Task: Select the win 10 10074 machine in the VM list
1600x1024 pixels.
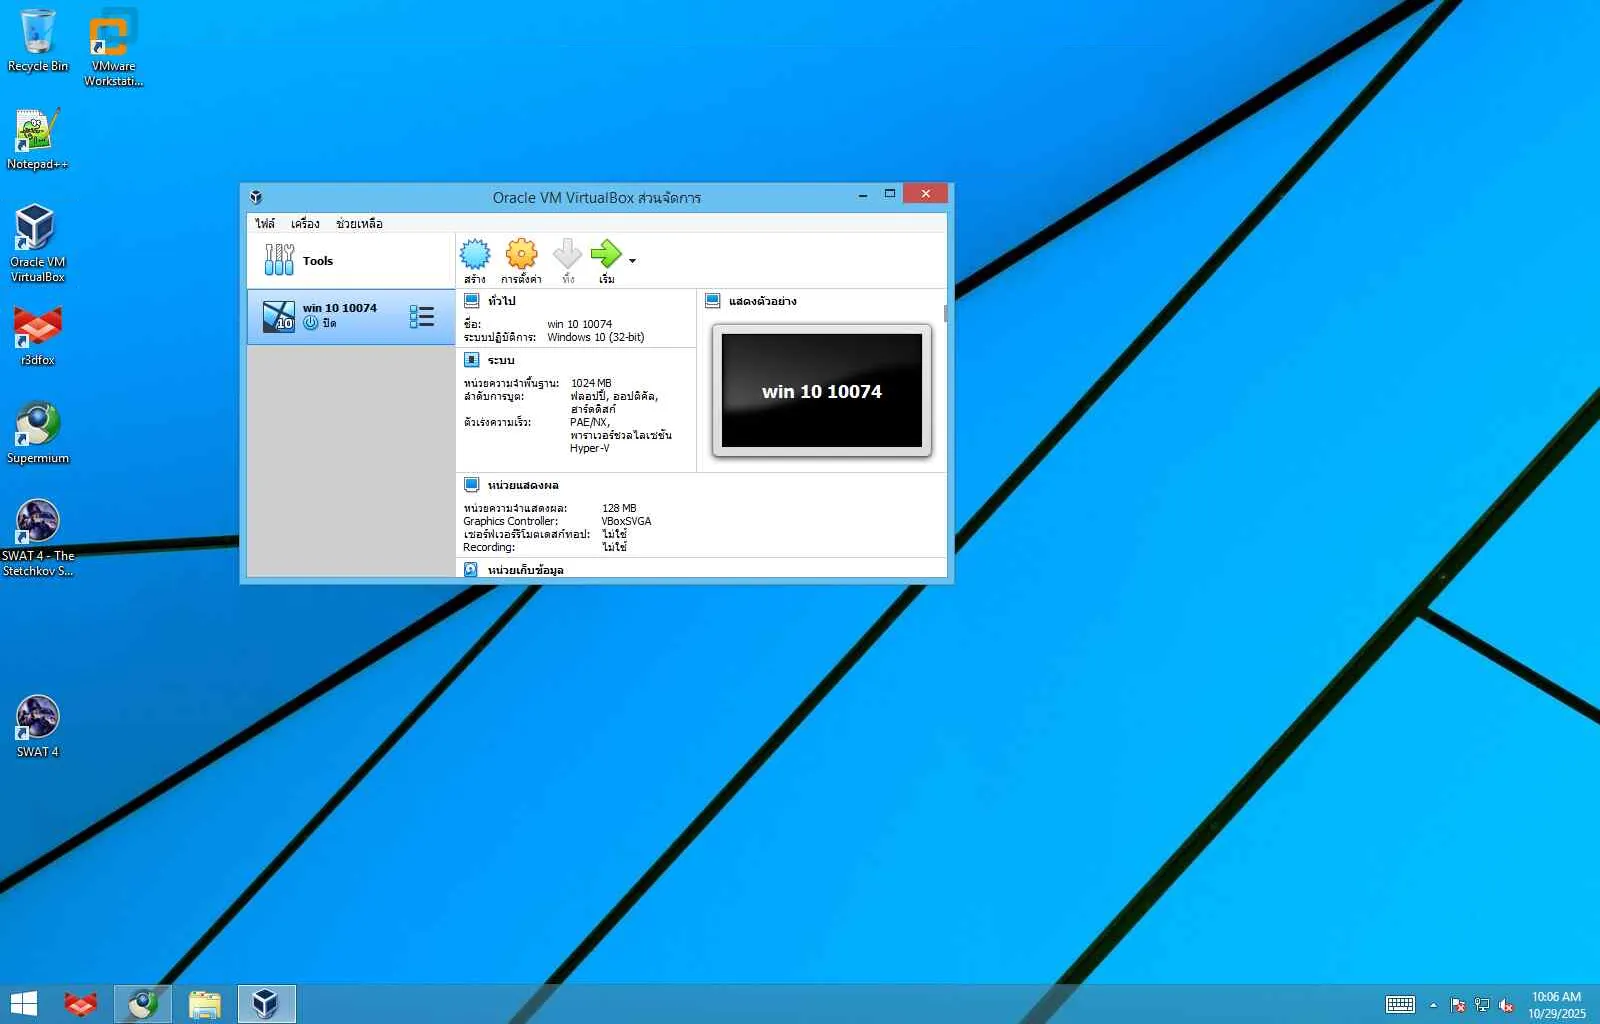Action: click(x=350, y=317)
